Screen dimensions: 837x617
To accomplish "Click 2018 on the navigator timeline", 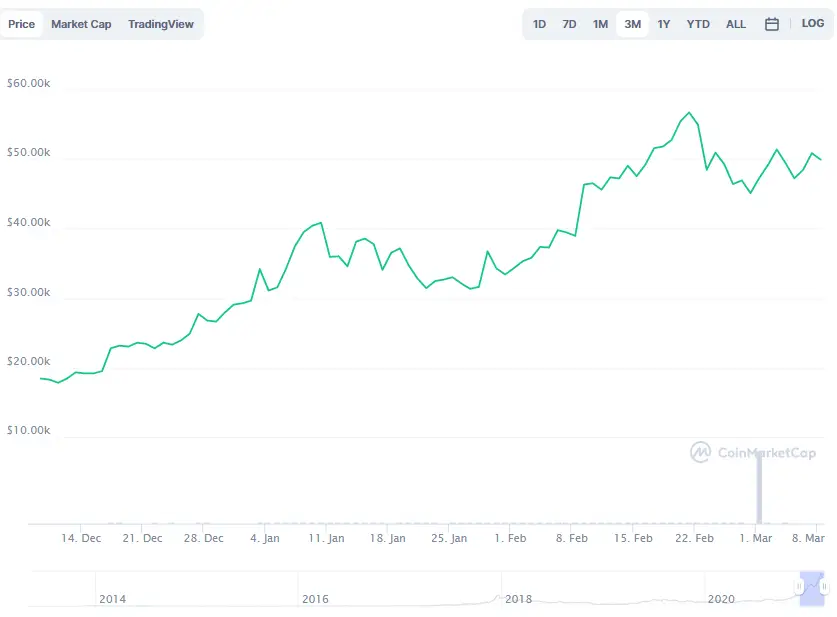I will (x=519, y=599).
